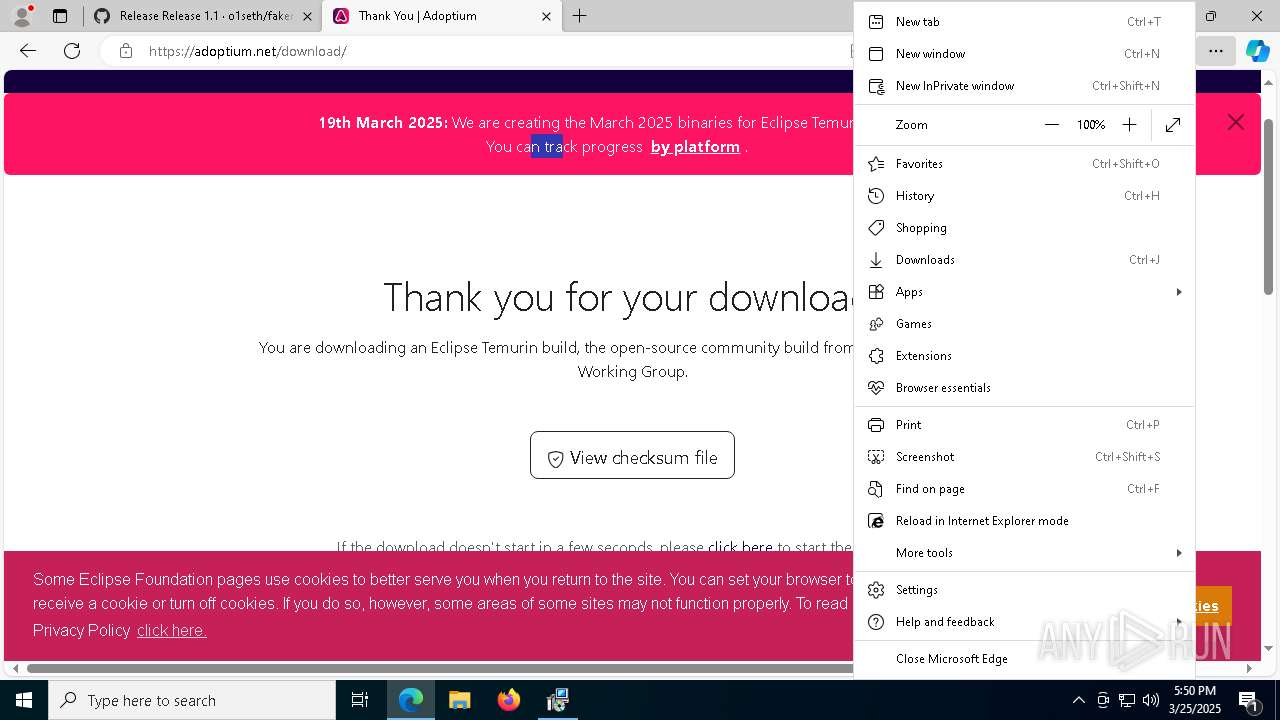Select Find on page
1280x720 pixels.
point(1024,489)
